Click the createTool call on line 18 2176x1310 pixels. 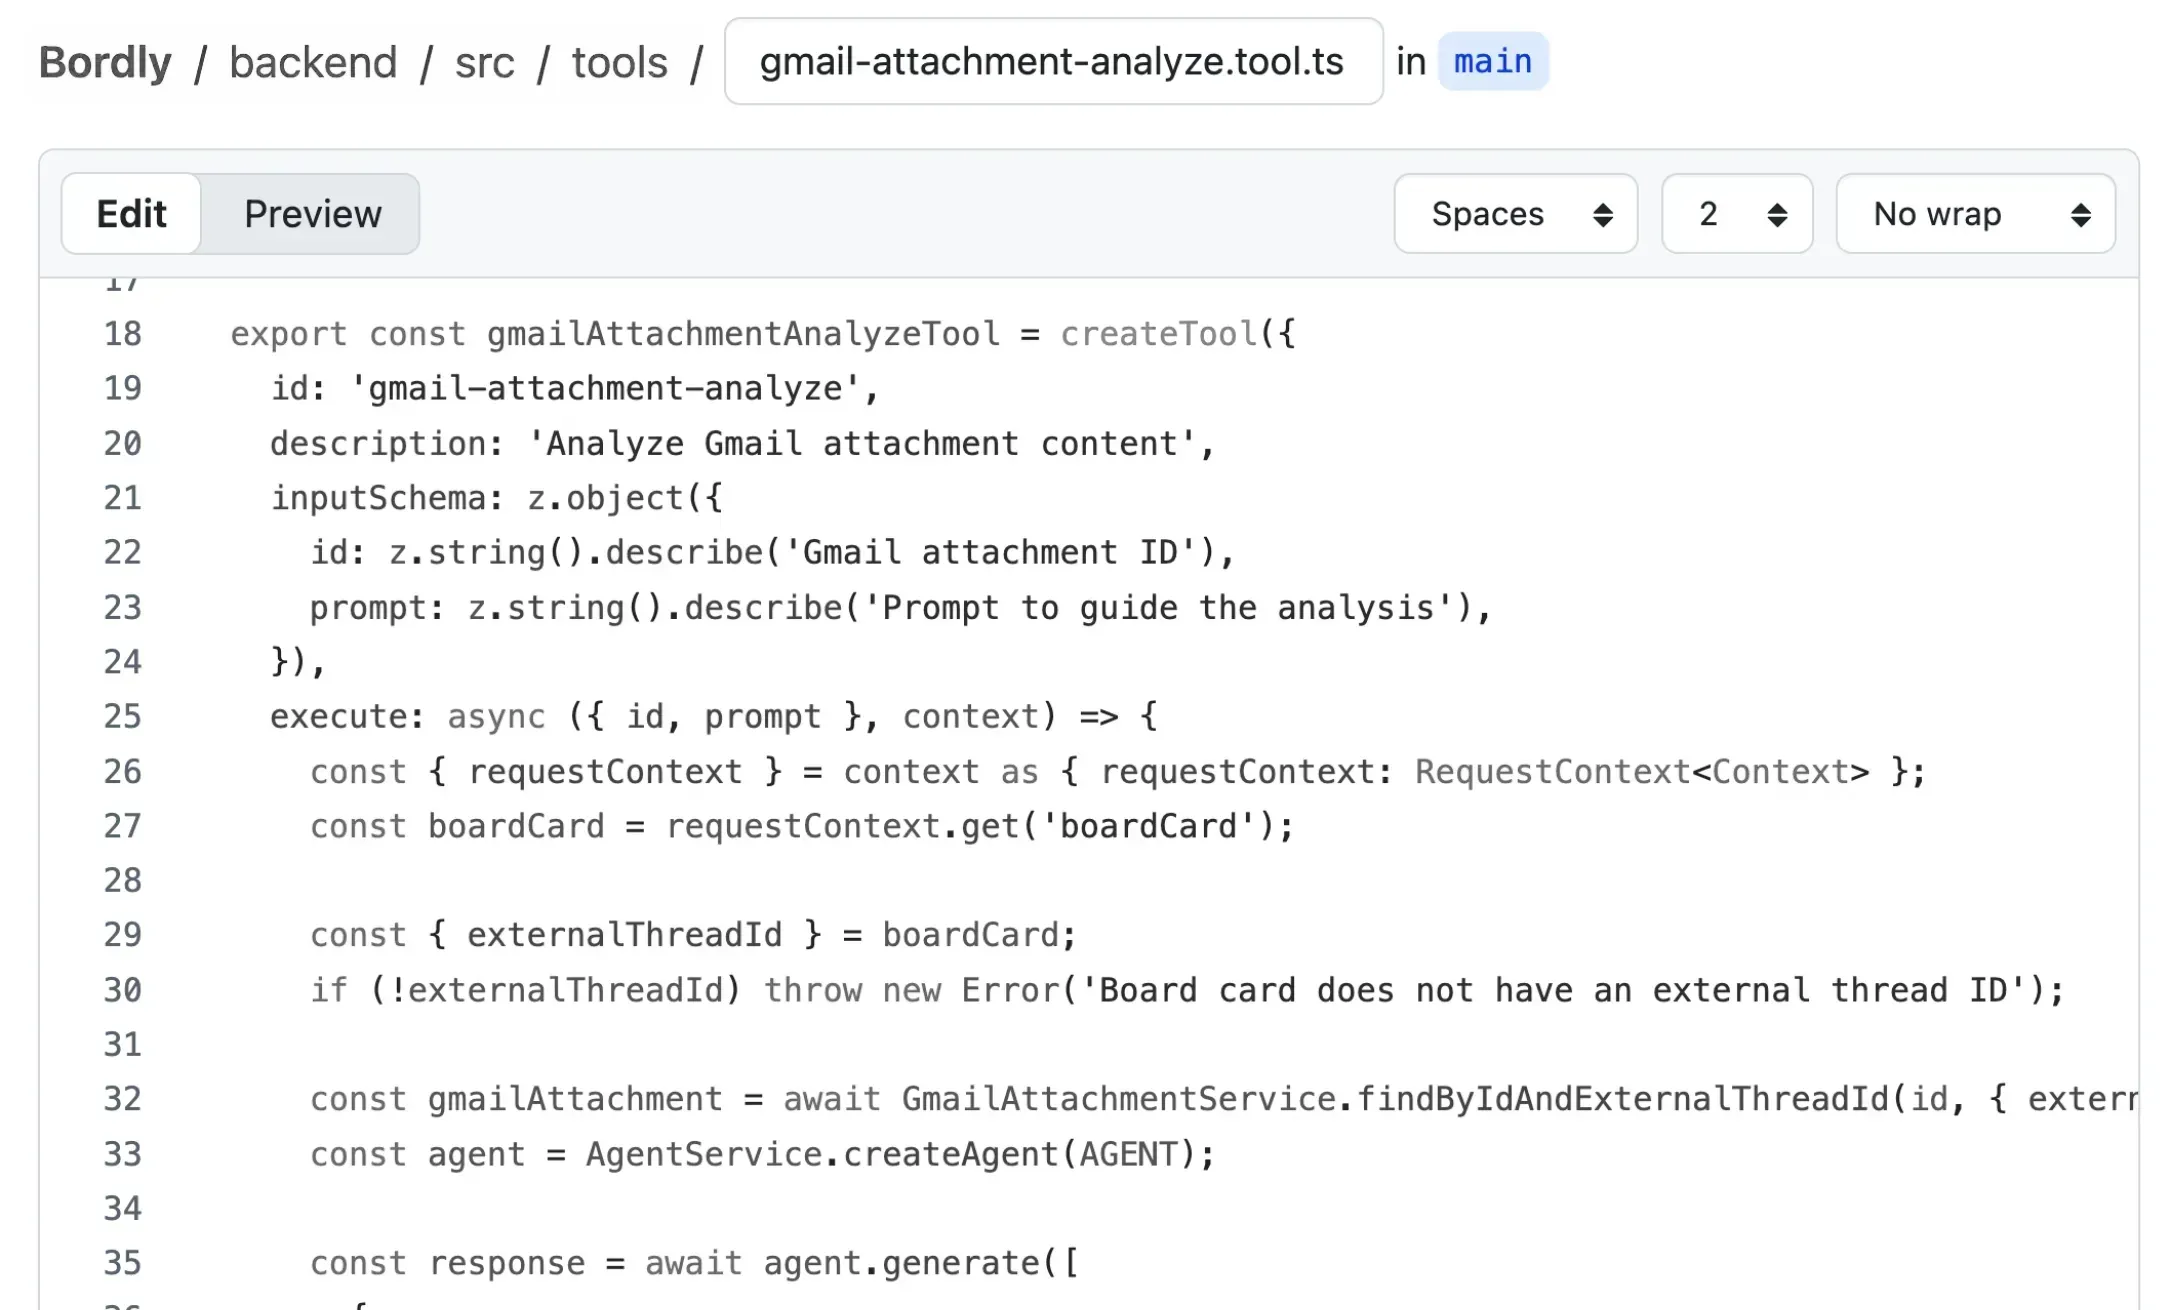pos(1158,334)
